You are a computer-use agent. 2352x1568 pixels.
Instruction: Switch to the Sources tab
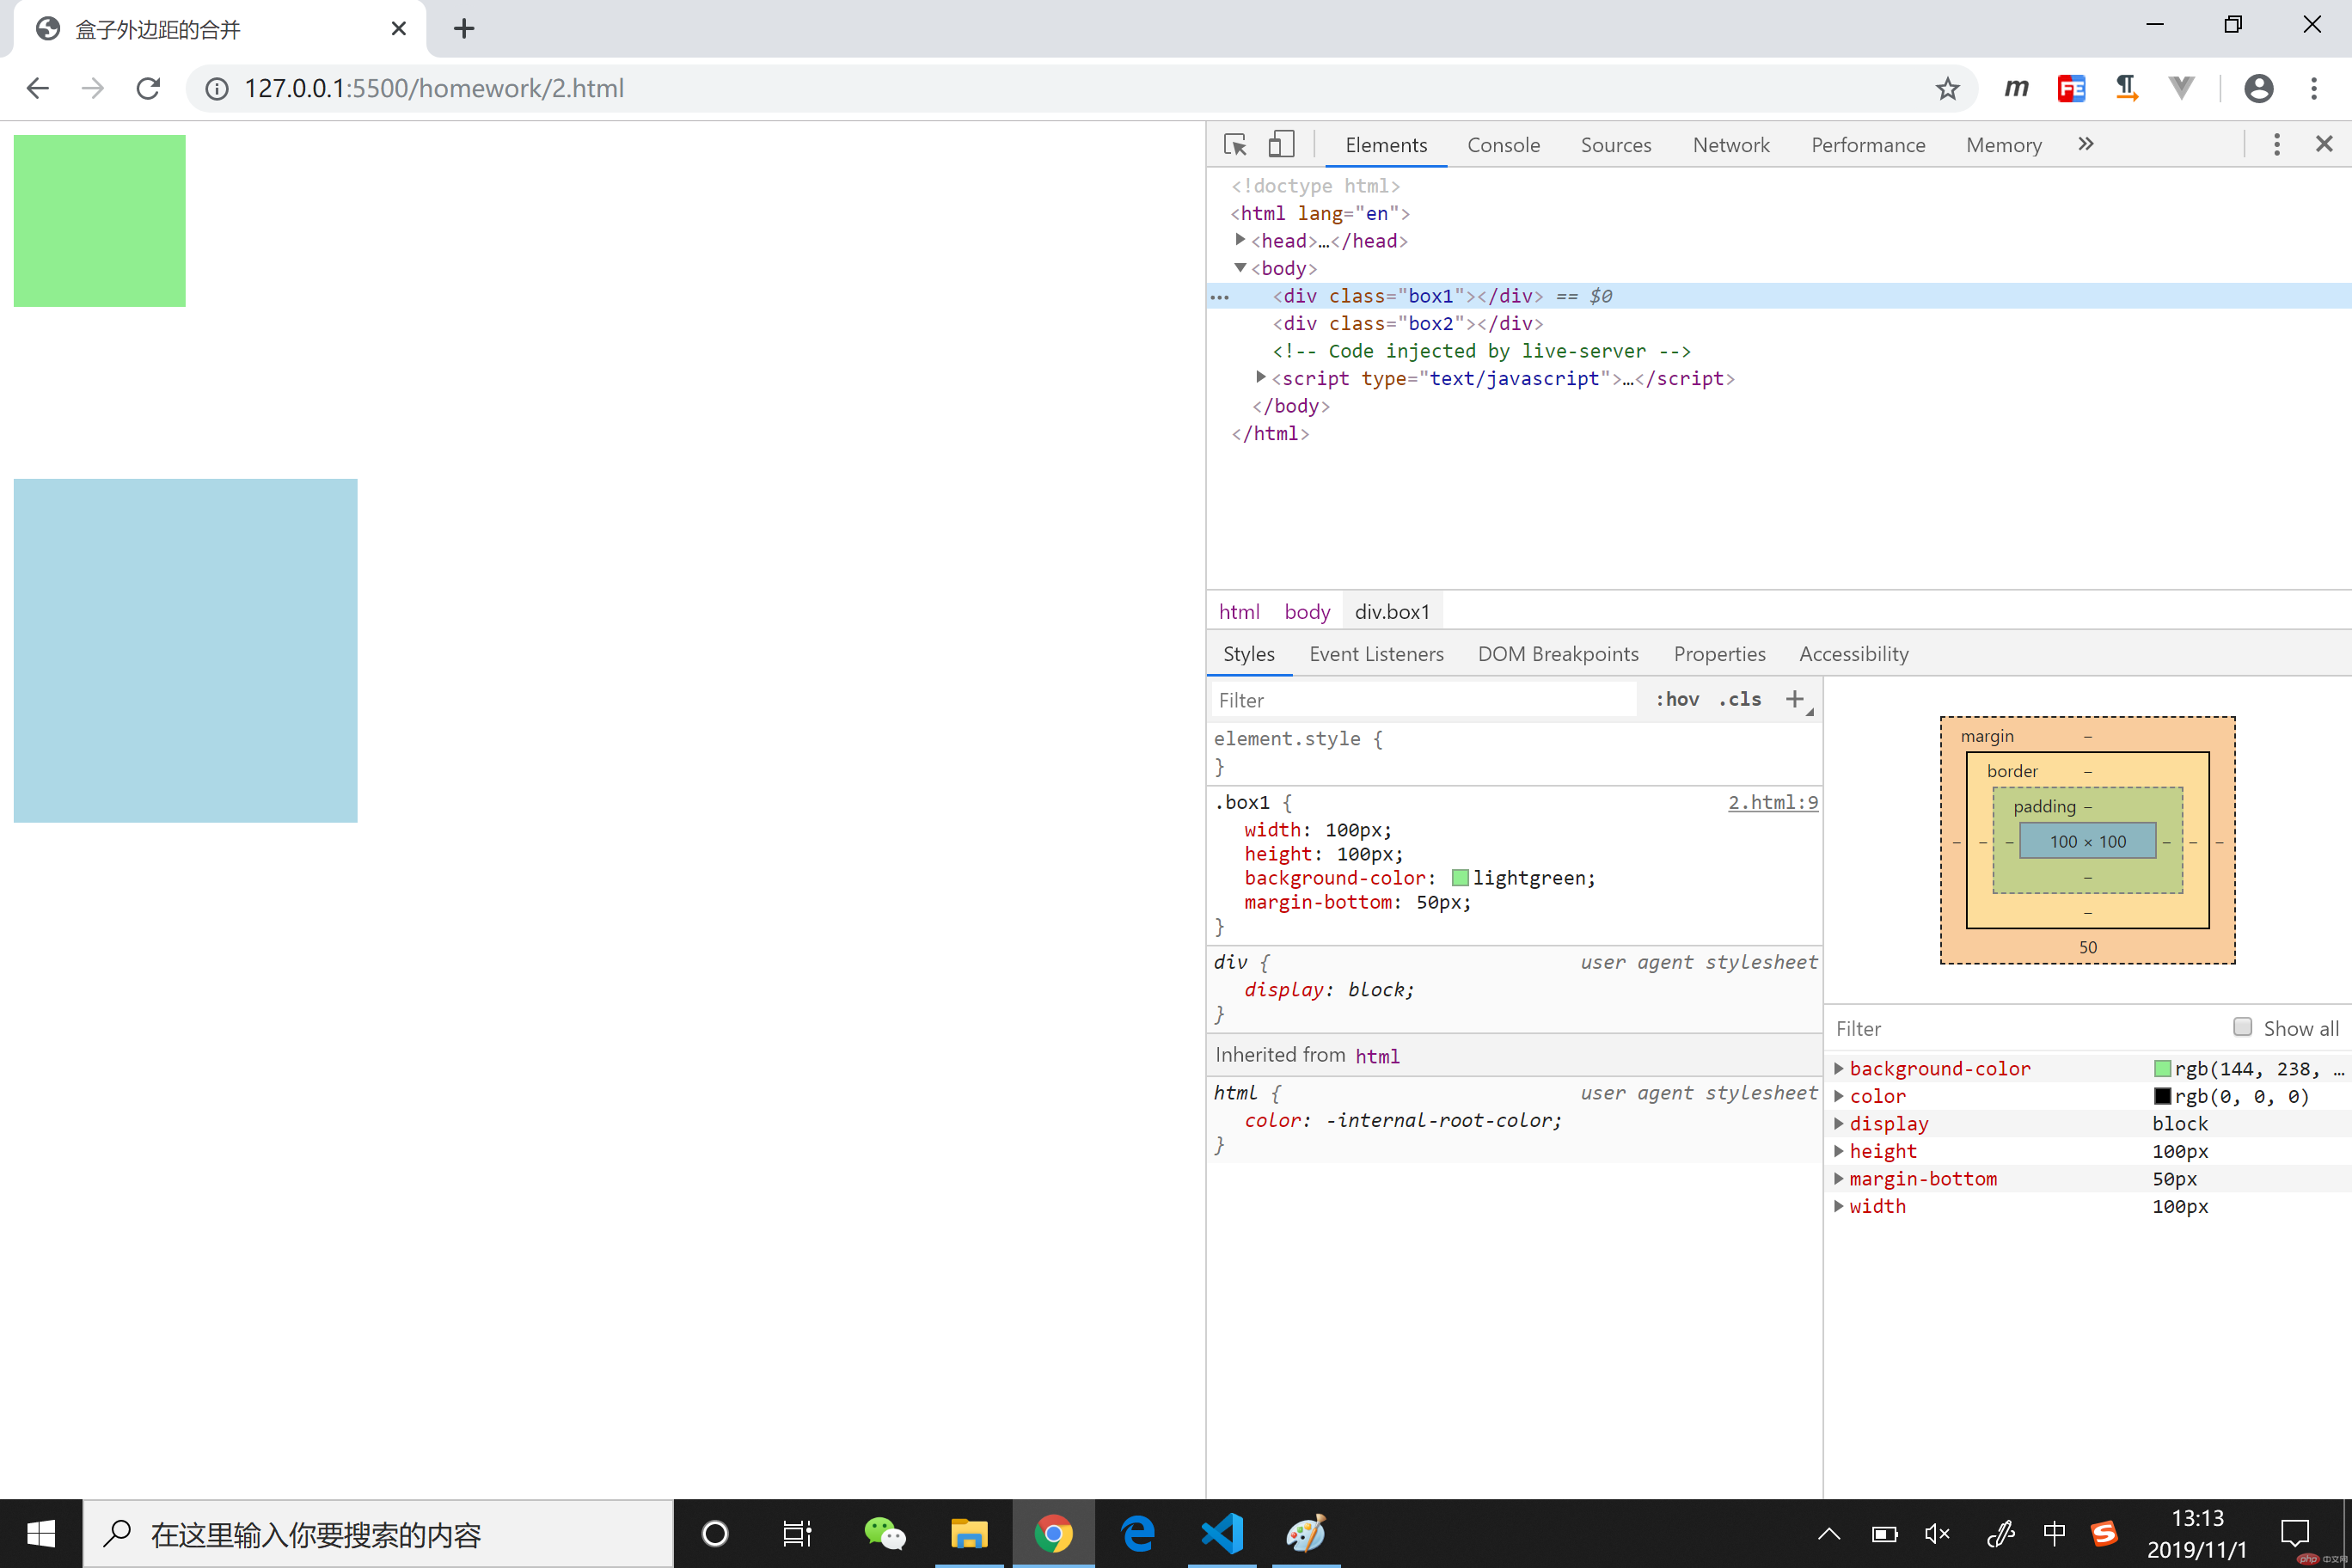pos(1616,145)
